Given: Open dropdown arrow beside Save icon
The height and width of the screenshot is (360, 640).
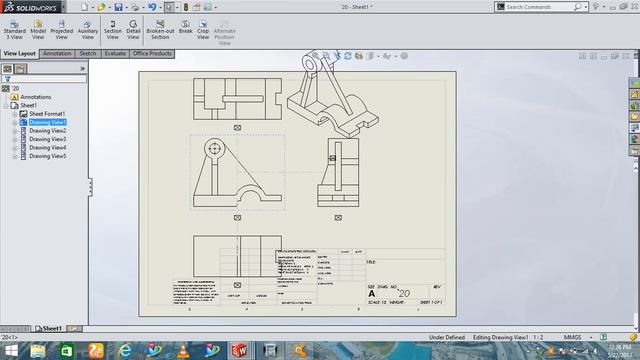Looking at the screenshot, I should click(x=127, y=7).
